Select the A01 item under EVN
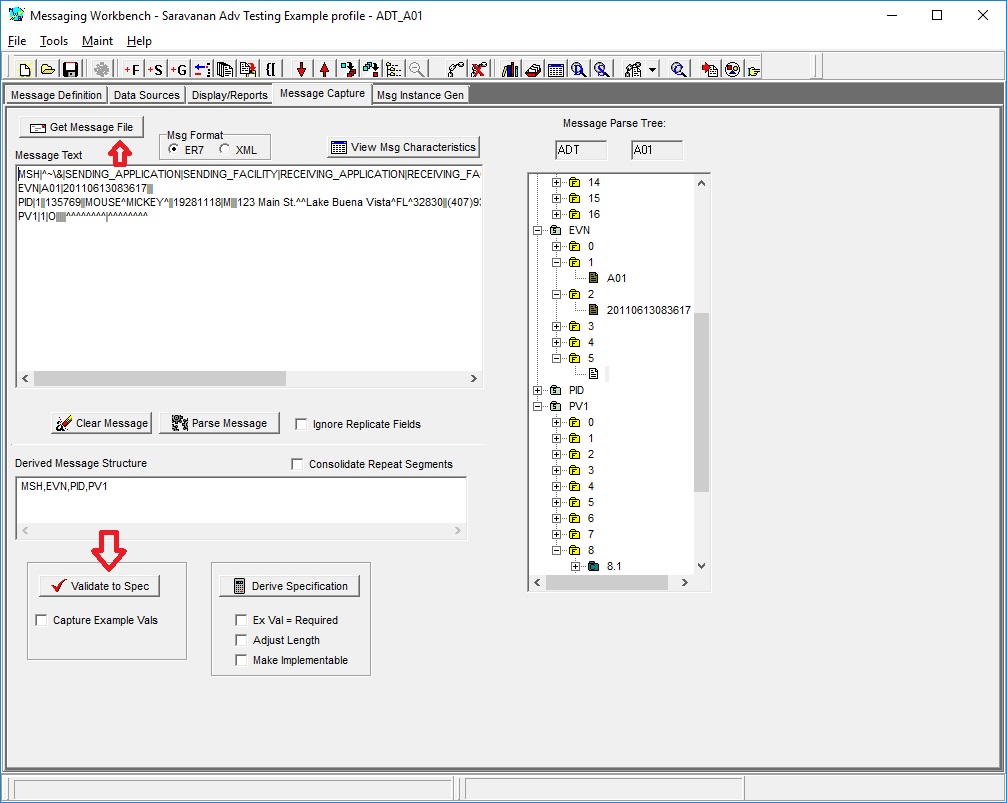 point(617,278)
